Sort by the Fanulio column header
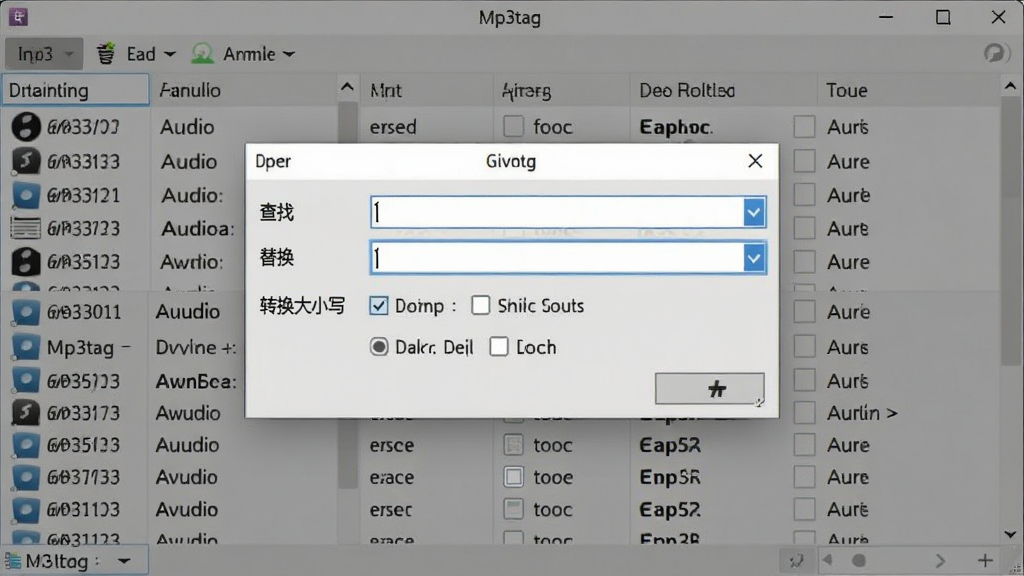Viewport: 1024px width, 576px height. pyautogui.click(x=190, y=90)
